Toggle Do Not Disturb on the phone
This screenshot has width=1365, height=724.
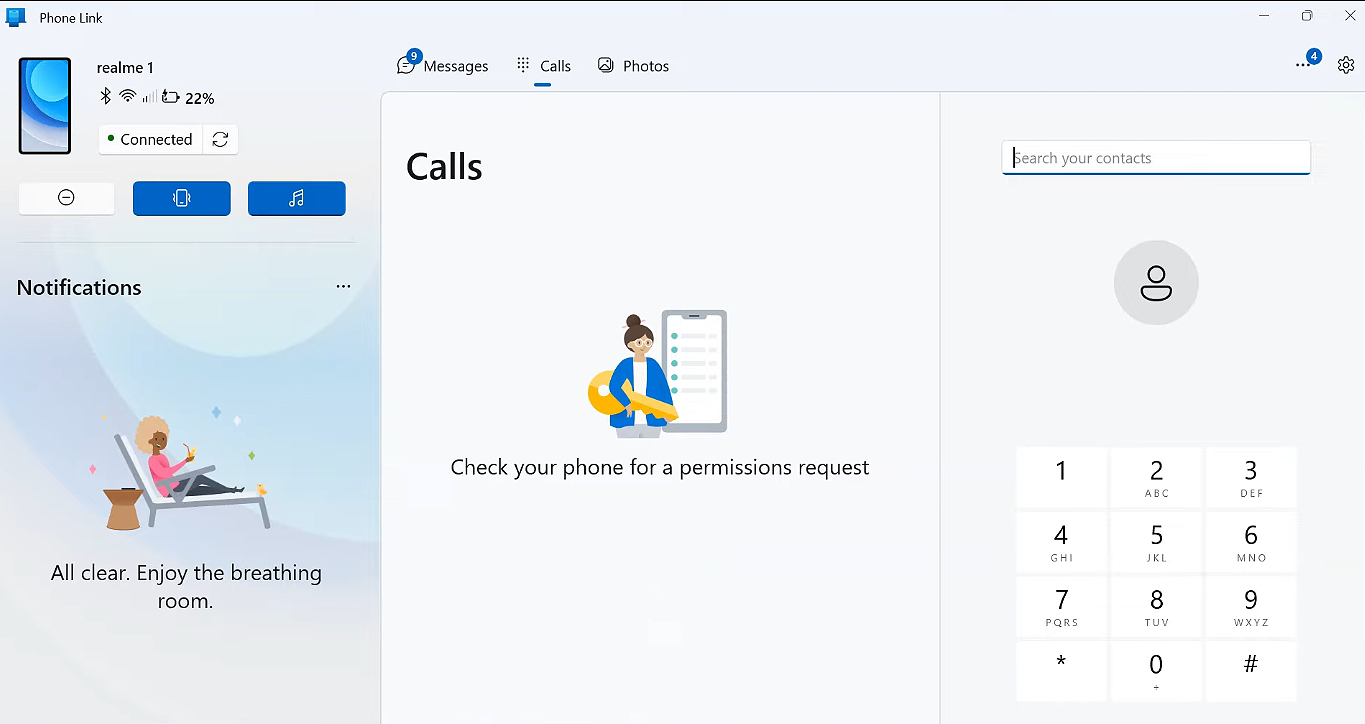pos(66,198)
